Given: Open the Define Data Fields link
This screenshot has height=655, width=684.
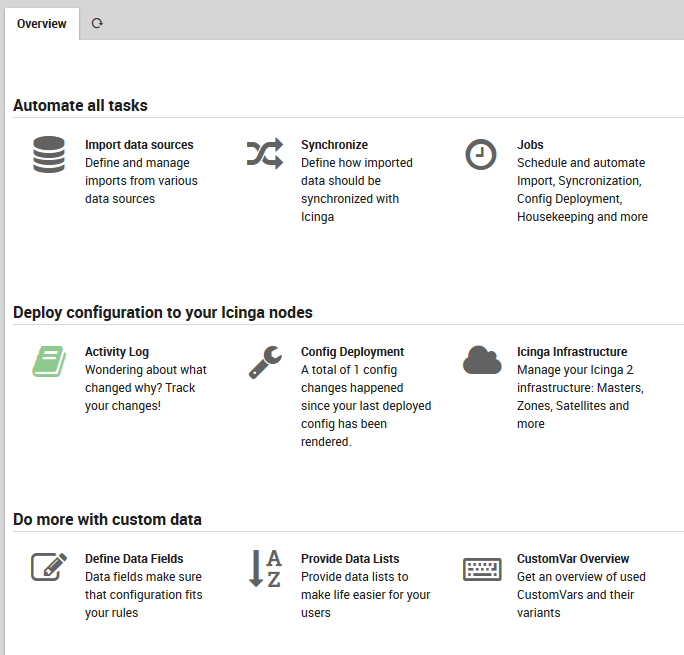Looking at the screenshot, I should (134, 559).
